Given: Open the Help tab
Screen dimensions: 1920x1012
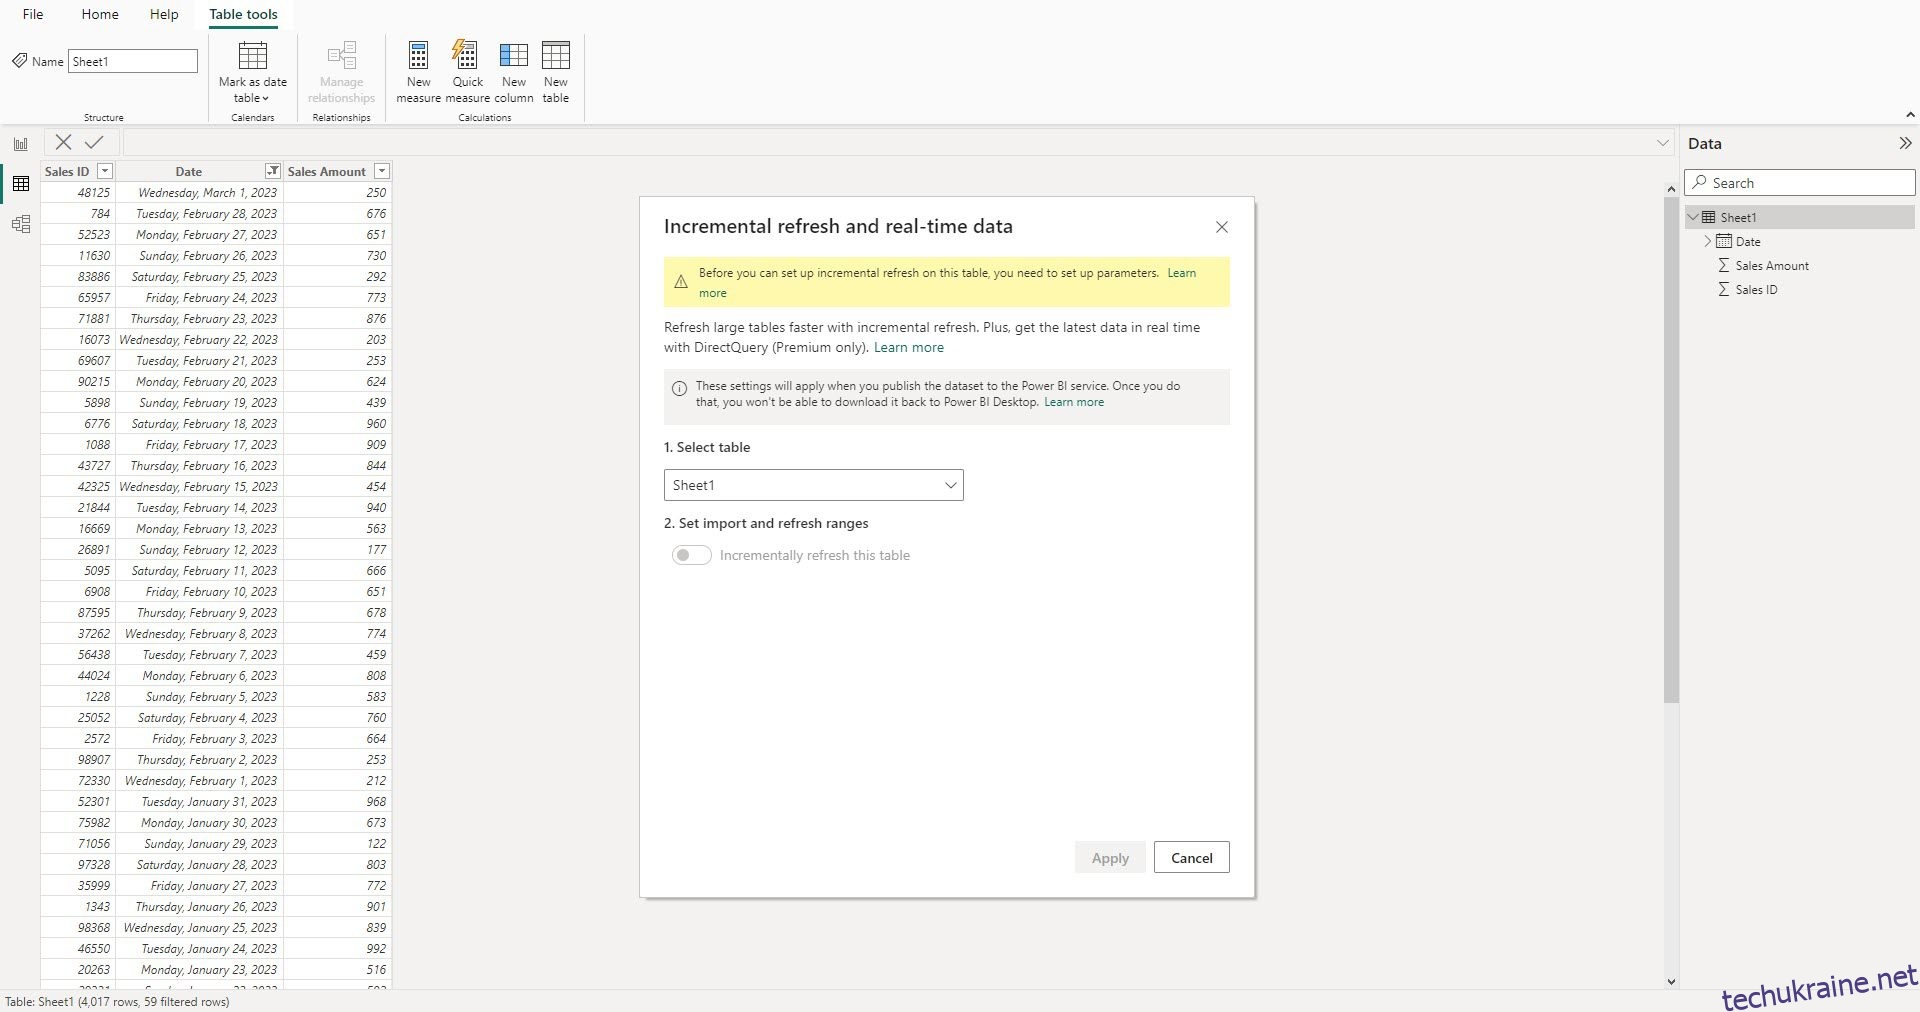Looking at the screenshot, I should coord(164,14).
